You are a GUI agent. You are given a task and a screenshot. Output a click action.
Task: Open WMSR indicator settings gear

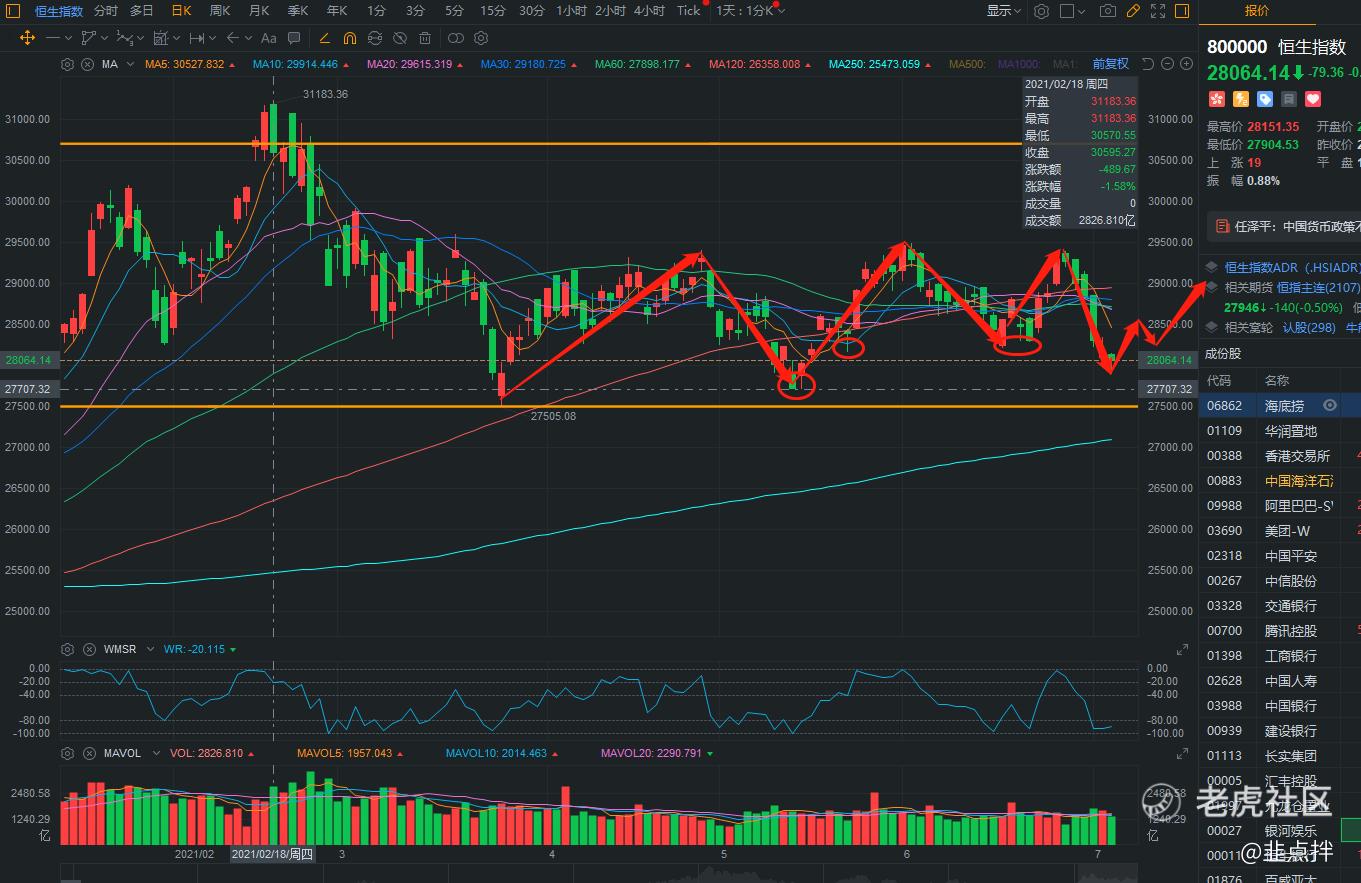click(x=67, y=649)
